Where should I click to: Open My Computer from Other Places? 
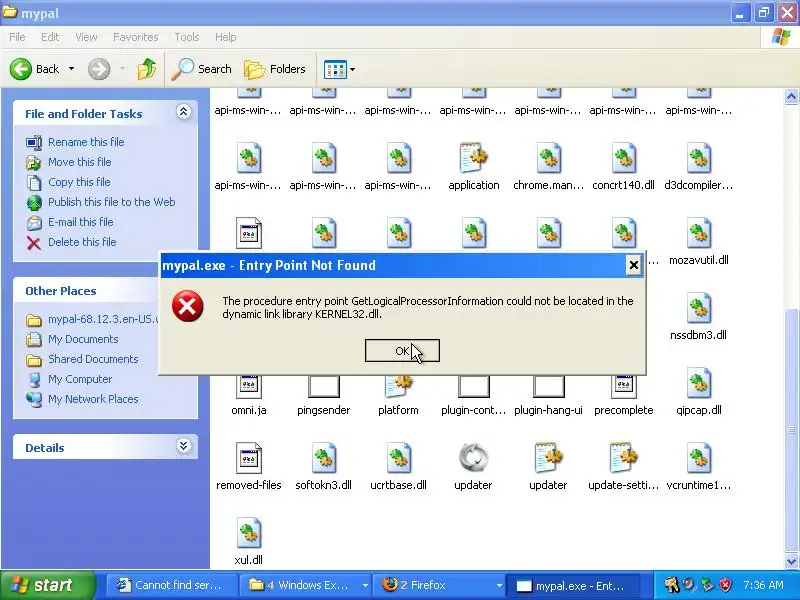coord(80,379)
